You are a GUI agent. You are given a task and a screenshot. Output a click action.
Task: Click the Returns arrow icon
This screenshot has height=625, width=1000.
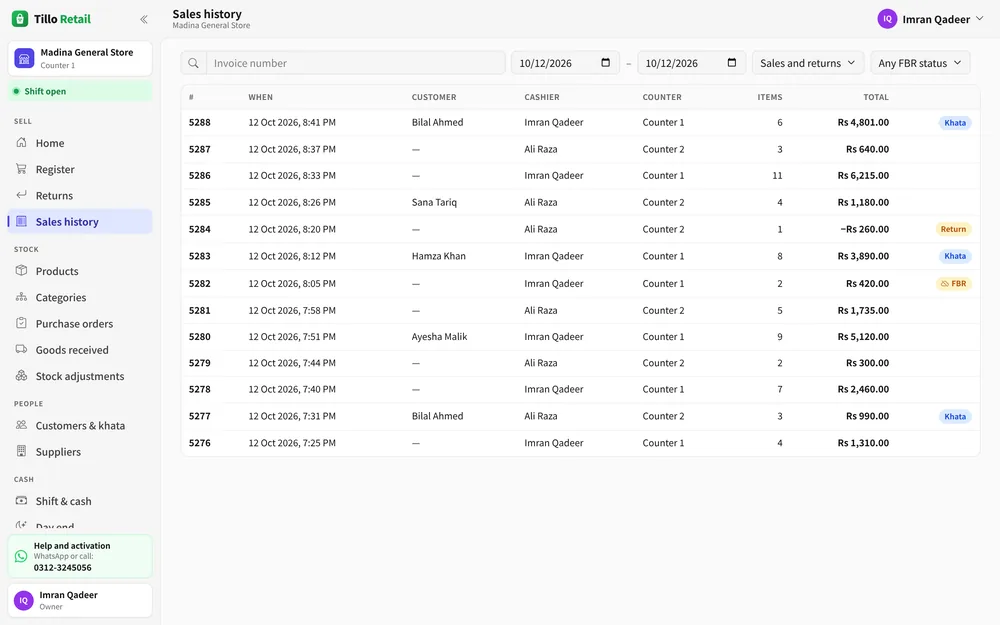pyautogui.click(x=22, y=195)
